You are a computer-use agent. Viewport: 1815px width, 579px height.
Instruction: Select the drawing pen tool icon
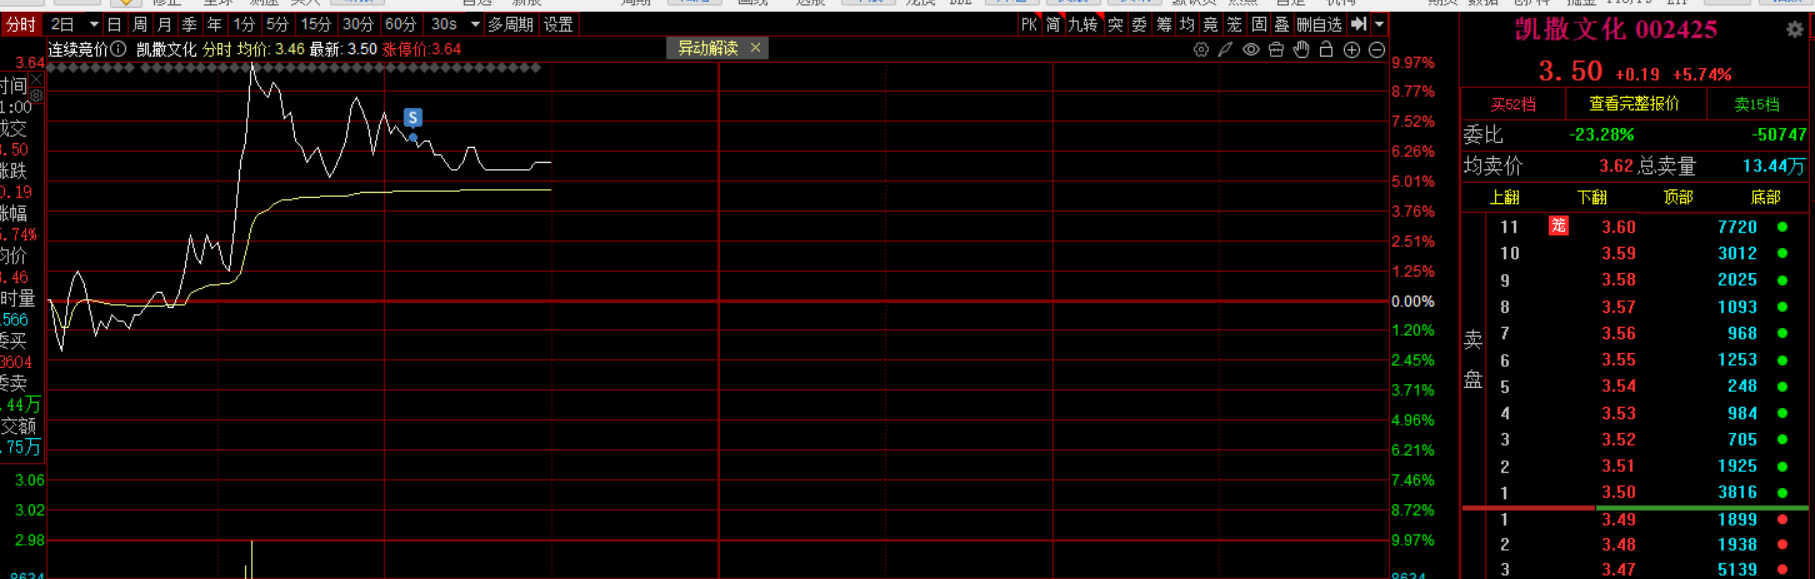click(1226, 49)
